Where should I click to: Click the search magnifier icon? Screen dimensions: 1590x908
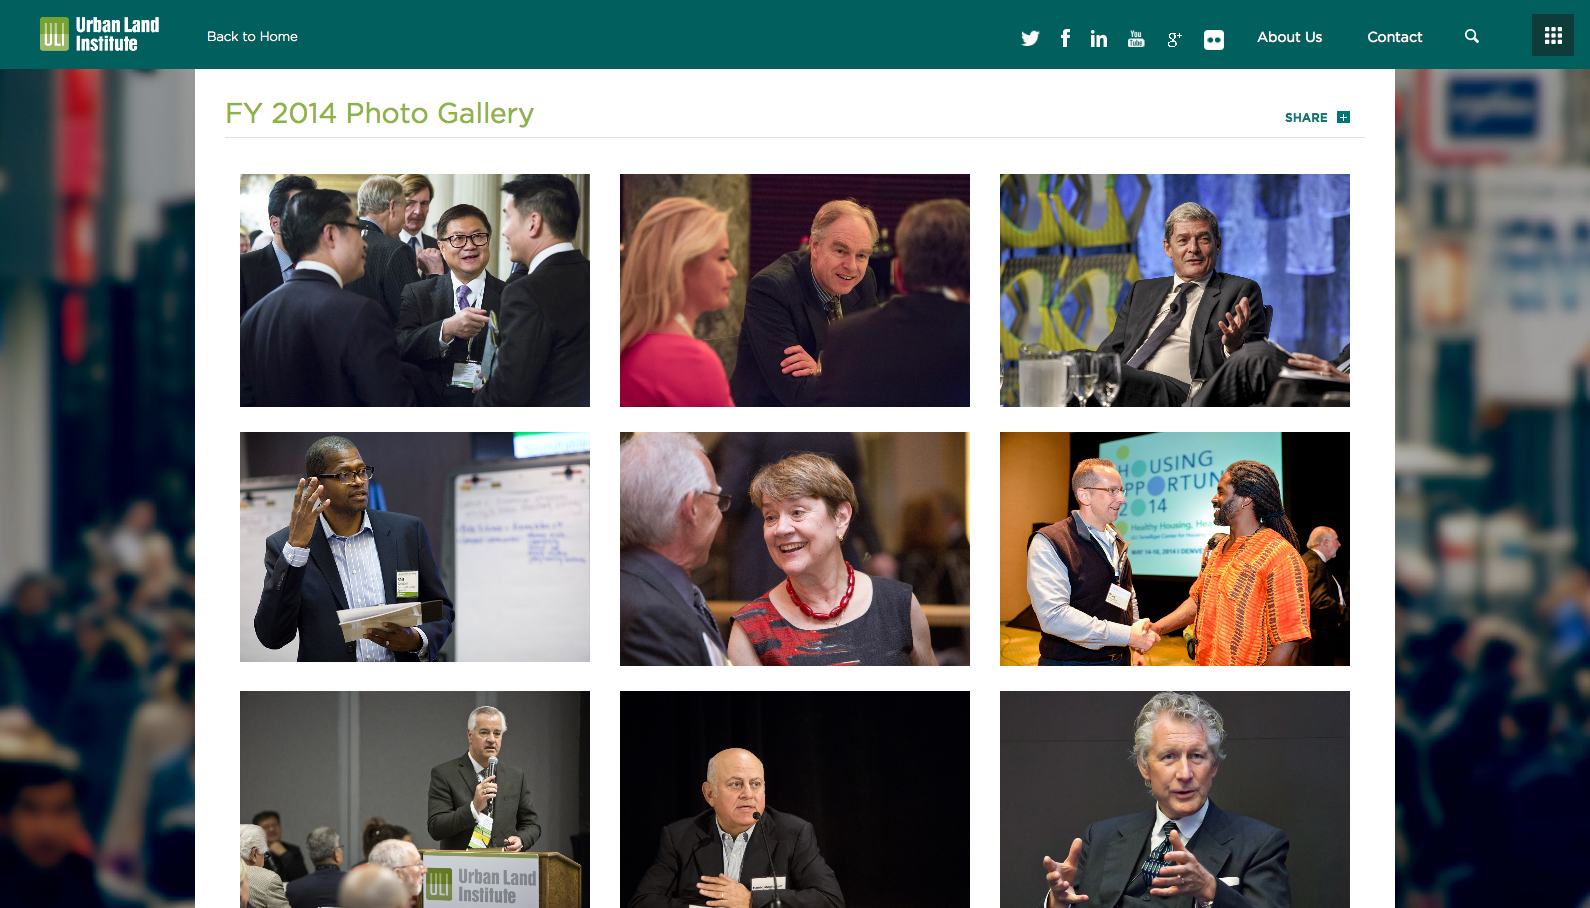1472,36
